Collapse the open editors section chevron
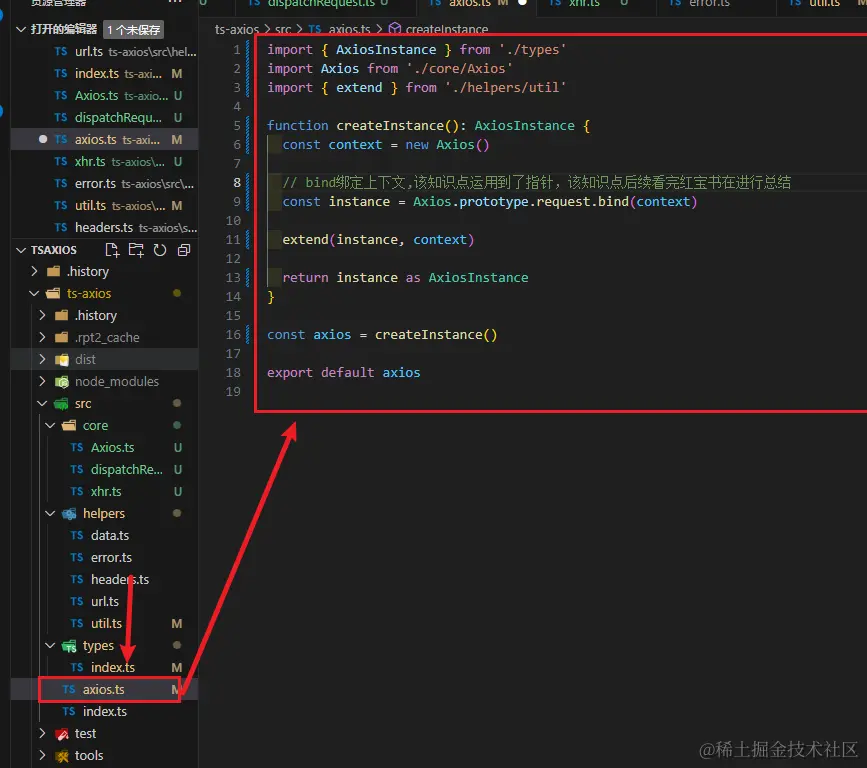The image size is (867, 768). pyautogui.click(x=21, y=29)
